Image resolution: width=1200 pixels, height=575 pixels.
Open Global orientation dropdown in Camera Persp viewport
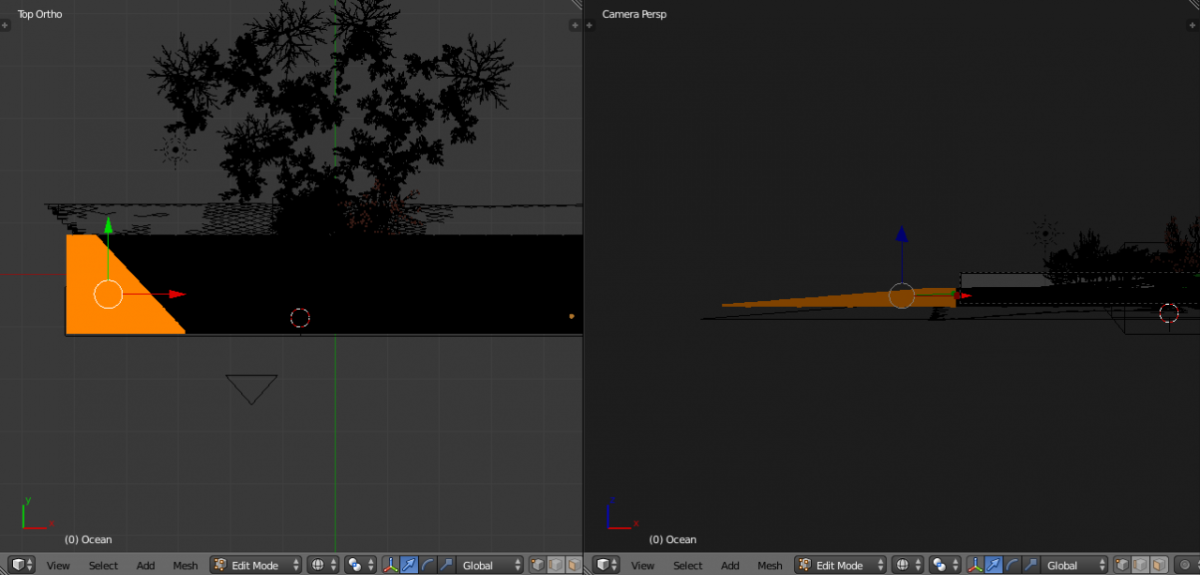[x=1076, y=565]
